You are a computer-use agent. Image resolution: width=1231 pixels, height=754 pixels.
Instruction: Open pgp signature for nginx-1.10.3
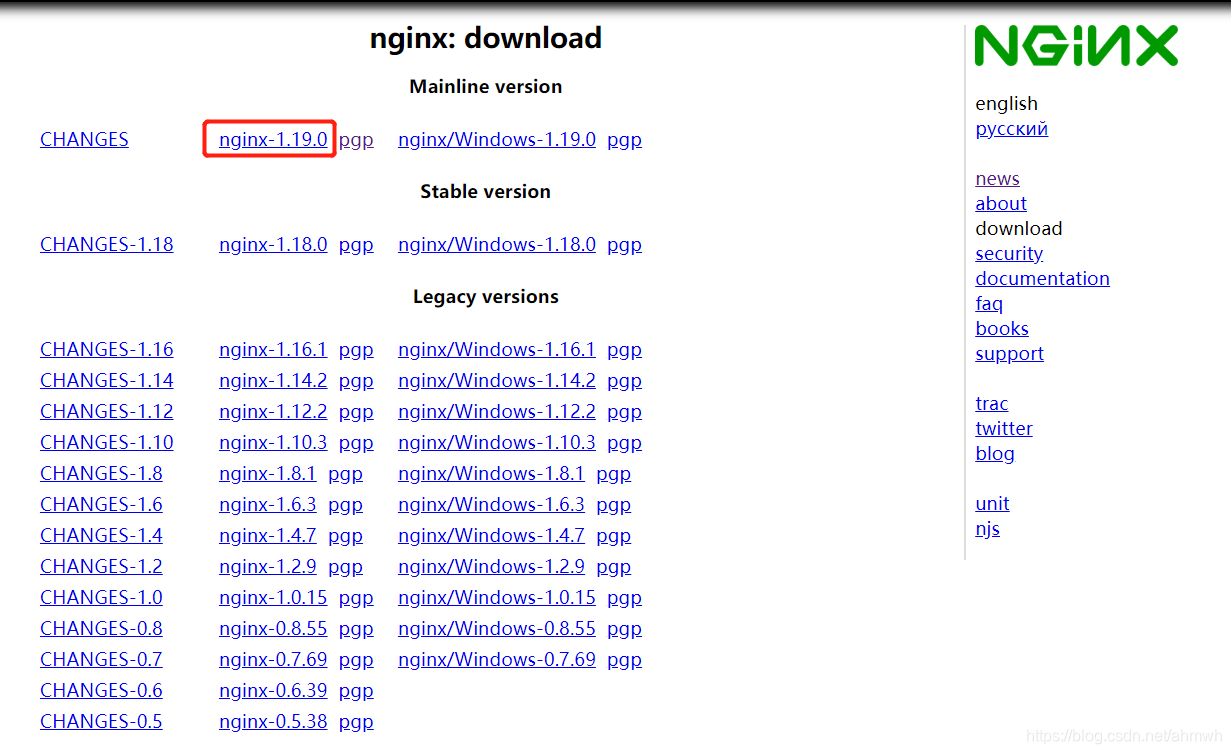tap(356, 443)
